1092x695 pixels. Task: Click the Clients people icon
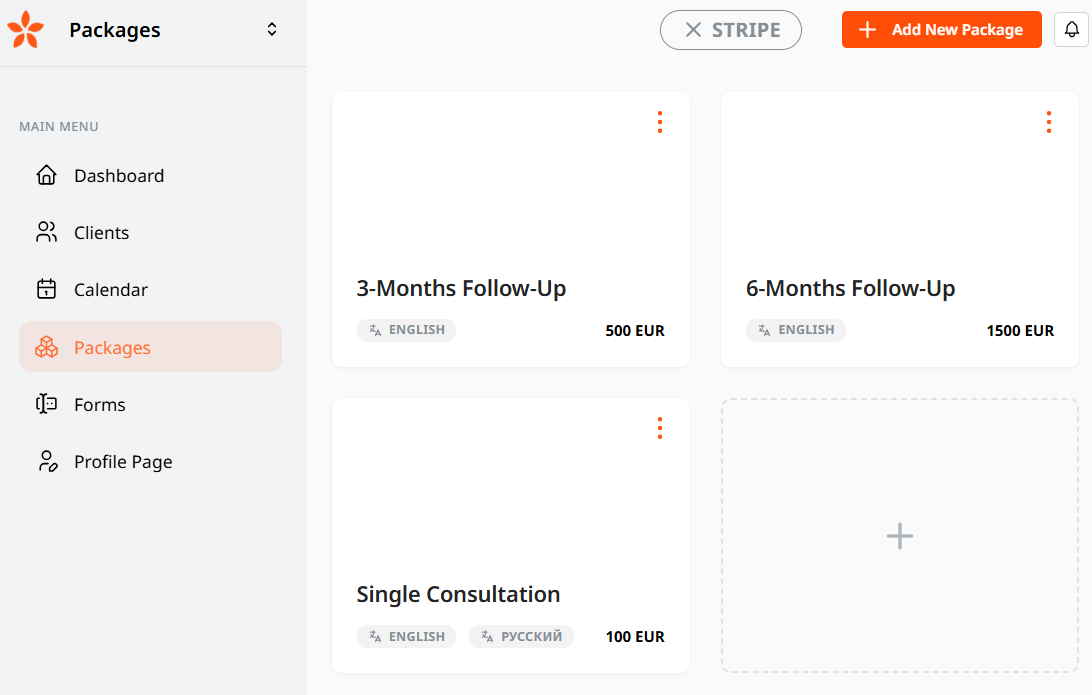[47, 232]
